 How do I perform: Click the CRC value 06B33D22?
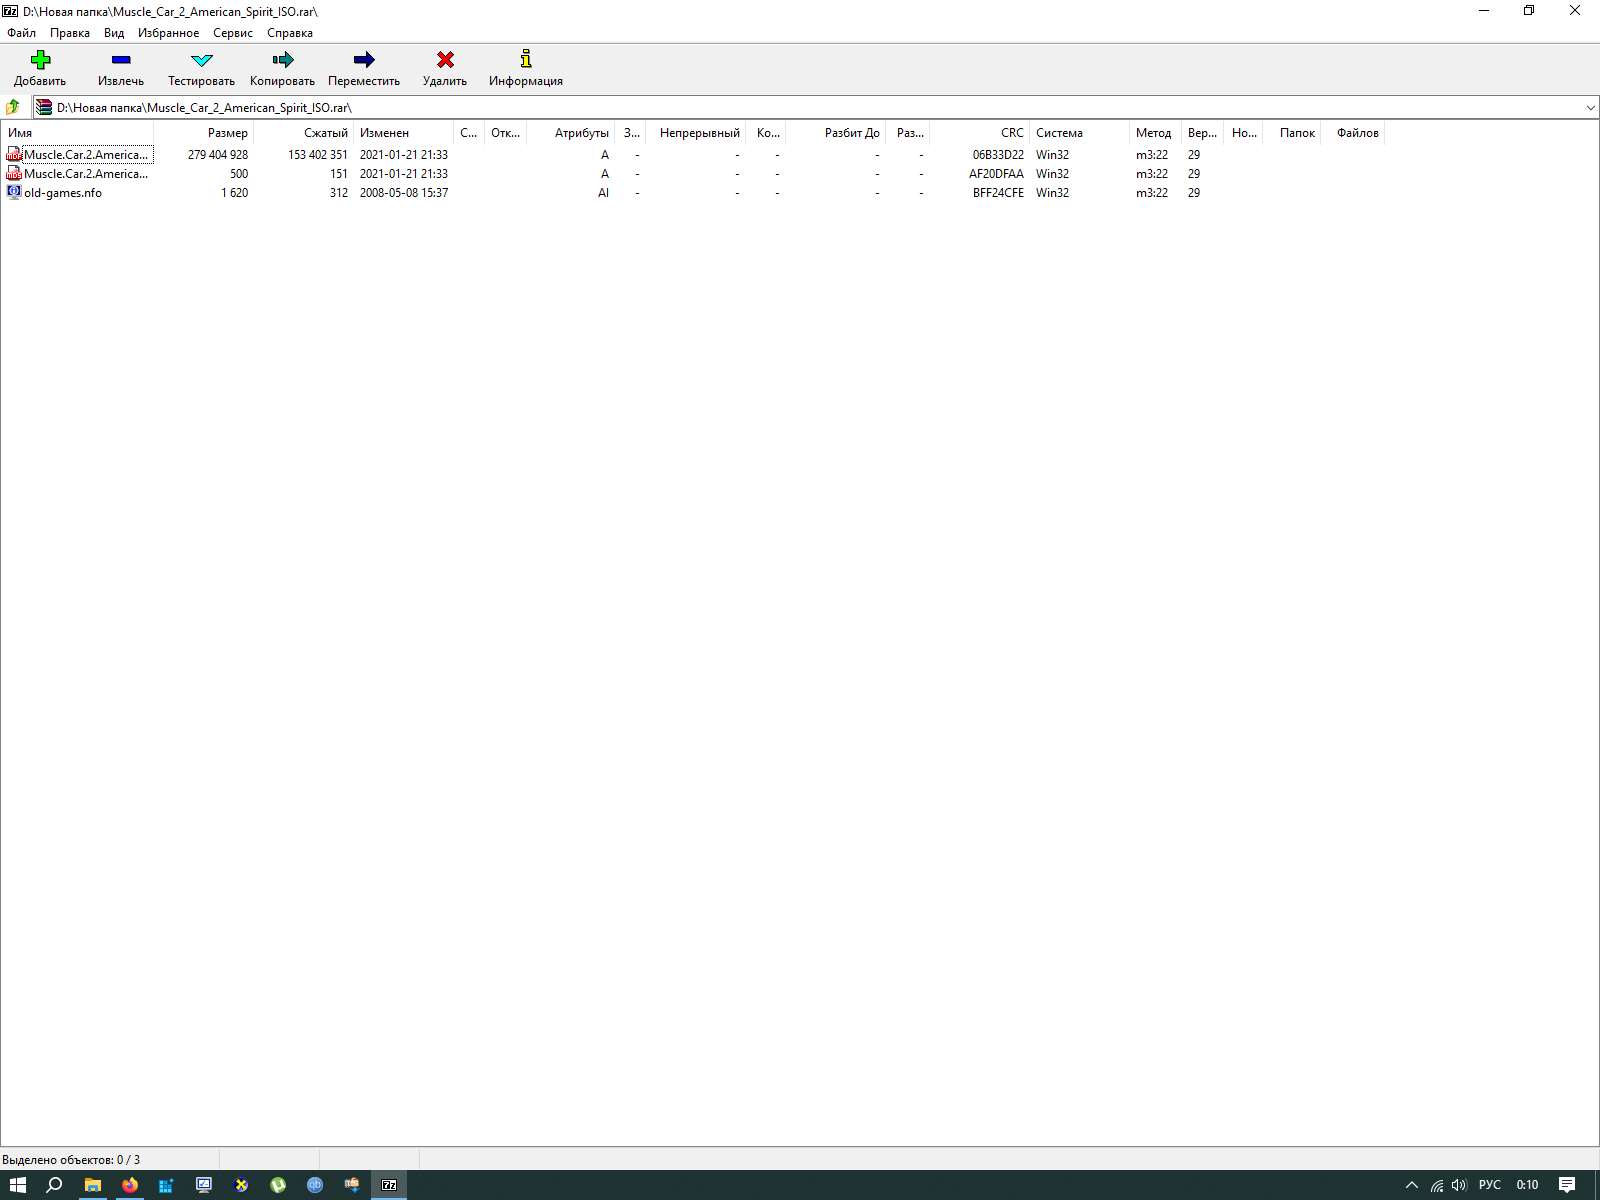pyautogui.click(x=998, y=155)
